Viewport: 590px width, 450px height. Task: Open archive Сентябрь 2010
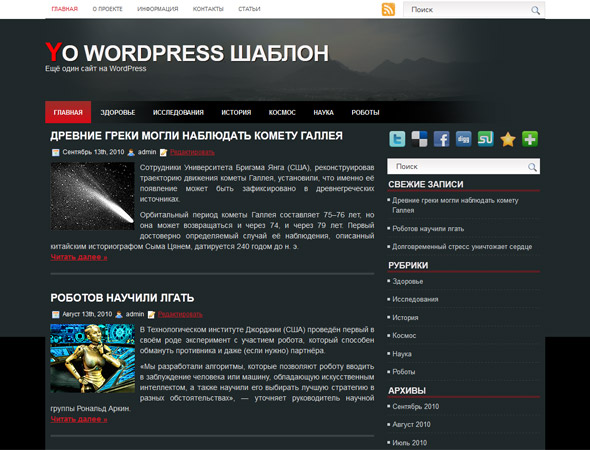(x=416, y=407)
